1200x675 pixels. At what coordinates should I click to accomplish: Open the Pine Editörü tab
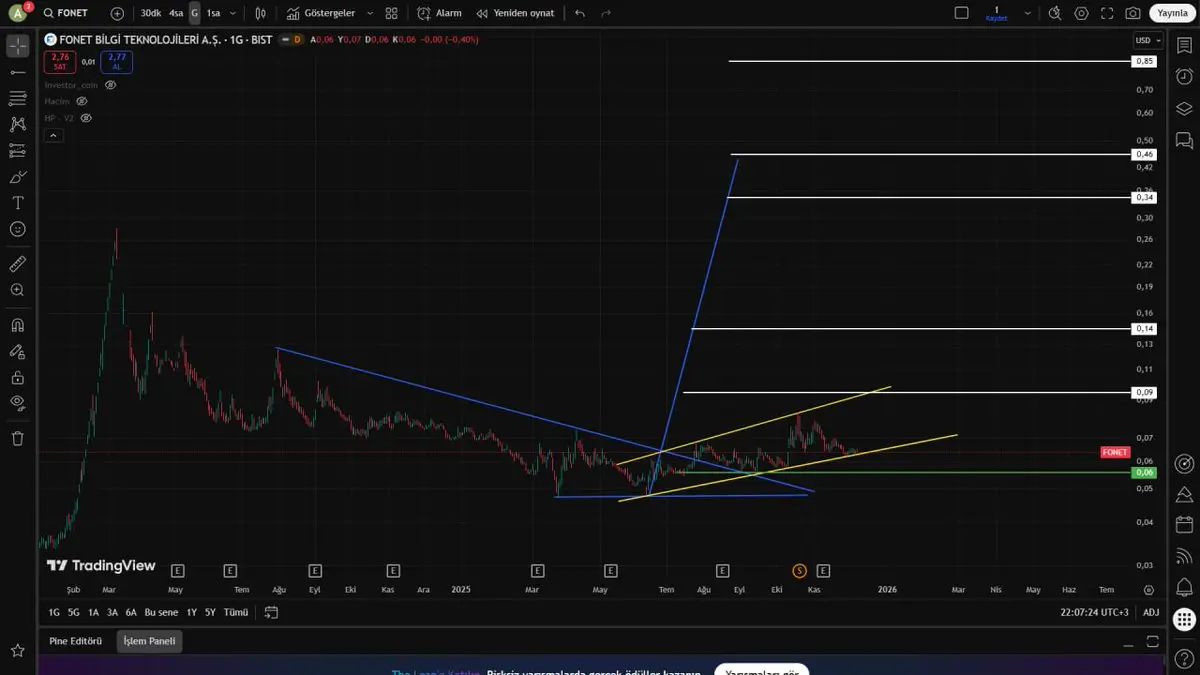pyautogui.click(x=76, y=641)
